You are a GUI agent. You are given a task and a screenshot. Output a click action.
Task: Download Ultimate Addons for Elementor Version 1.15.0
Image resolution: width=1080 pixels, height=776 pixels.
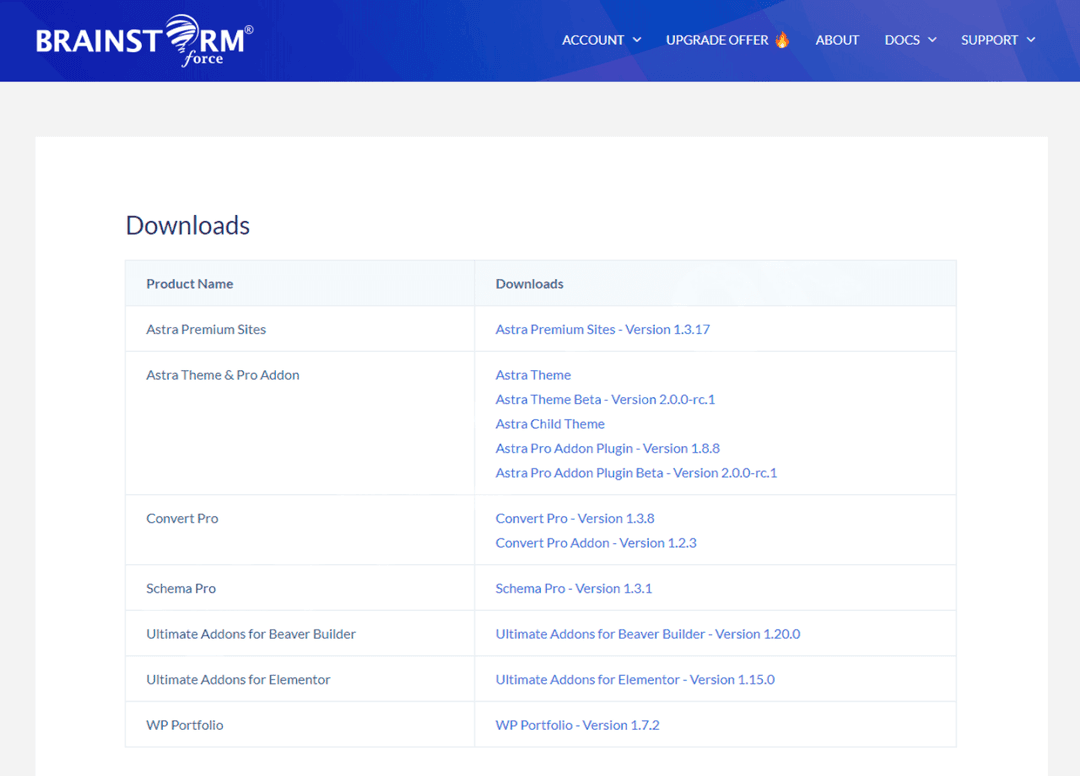(635, 679)
